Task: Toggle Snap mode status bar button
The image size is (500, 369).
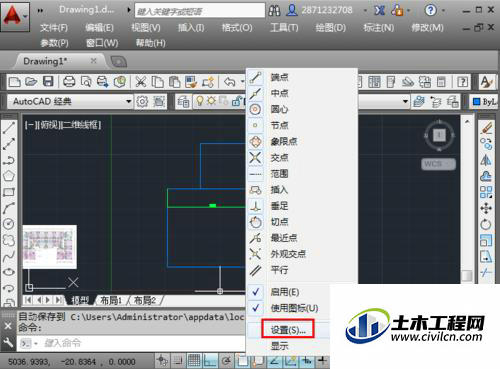Action: 178,361
